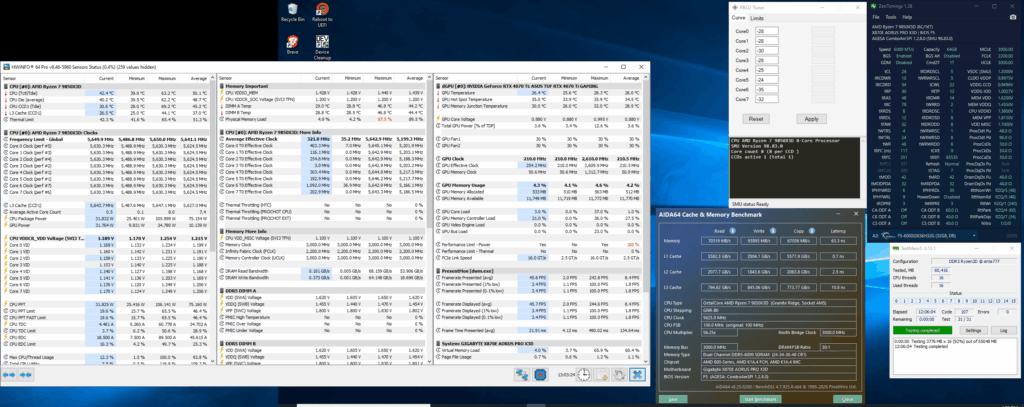Switch to the Limits tab in PBO2 Tuner
The height and width of the screenshot is (407, 1024).
(756, 18)
